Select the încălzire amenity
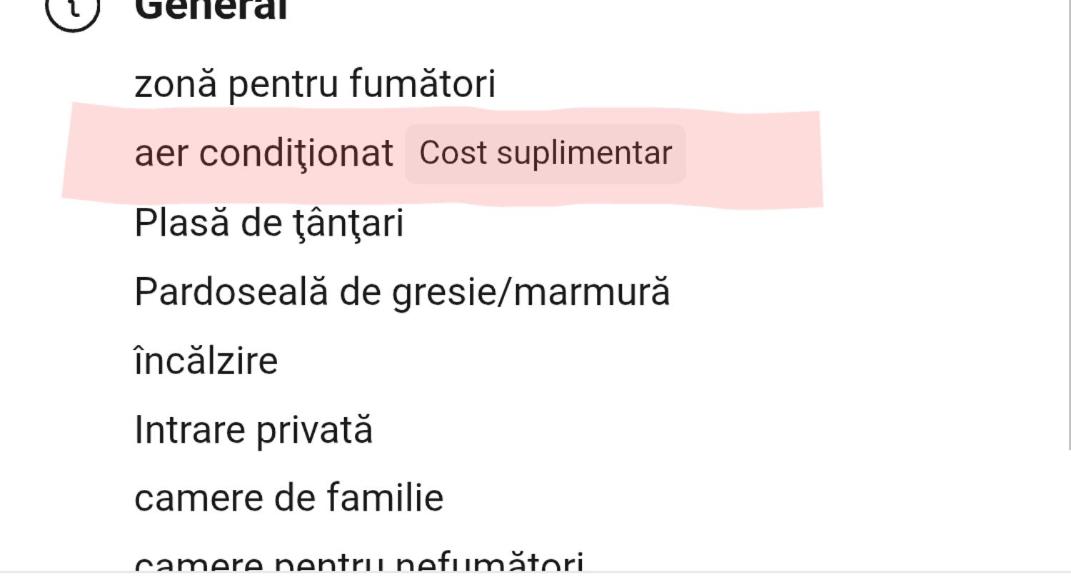 (x=206, y=360)
